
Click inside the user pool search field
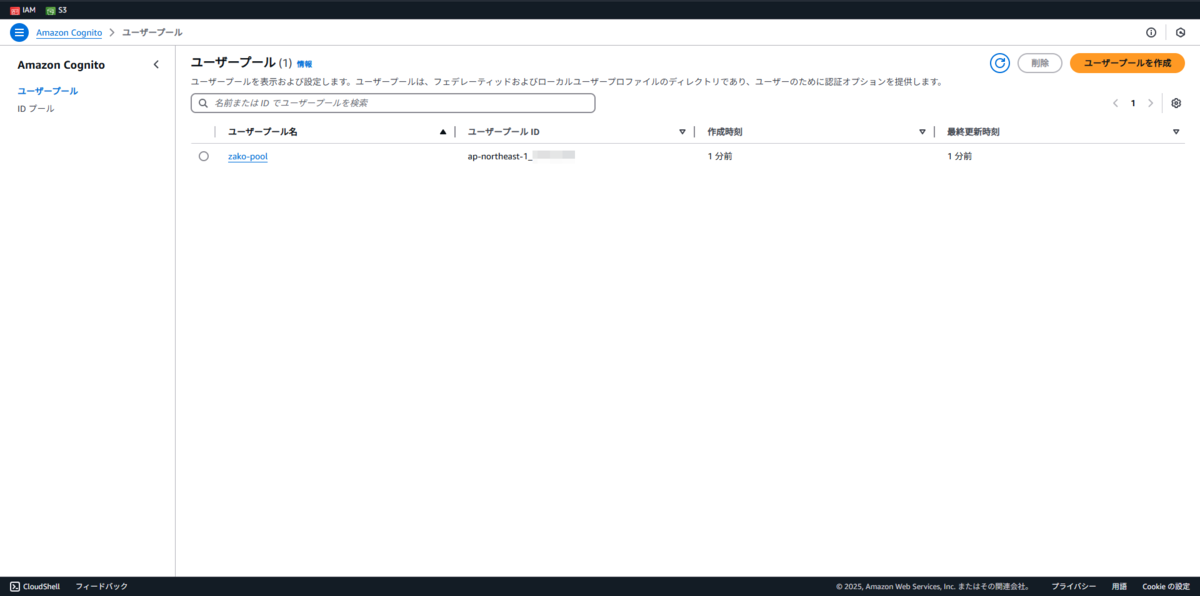pos(390,102)
